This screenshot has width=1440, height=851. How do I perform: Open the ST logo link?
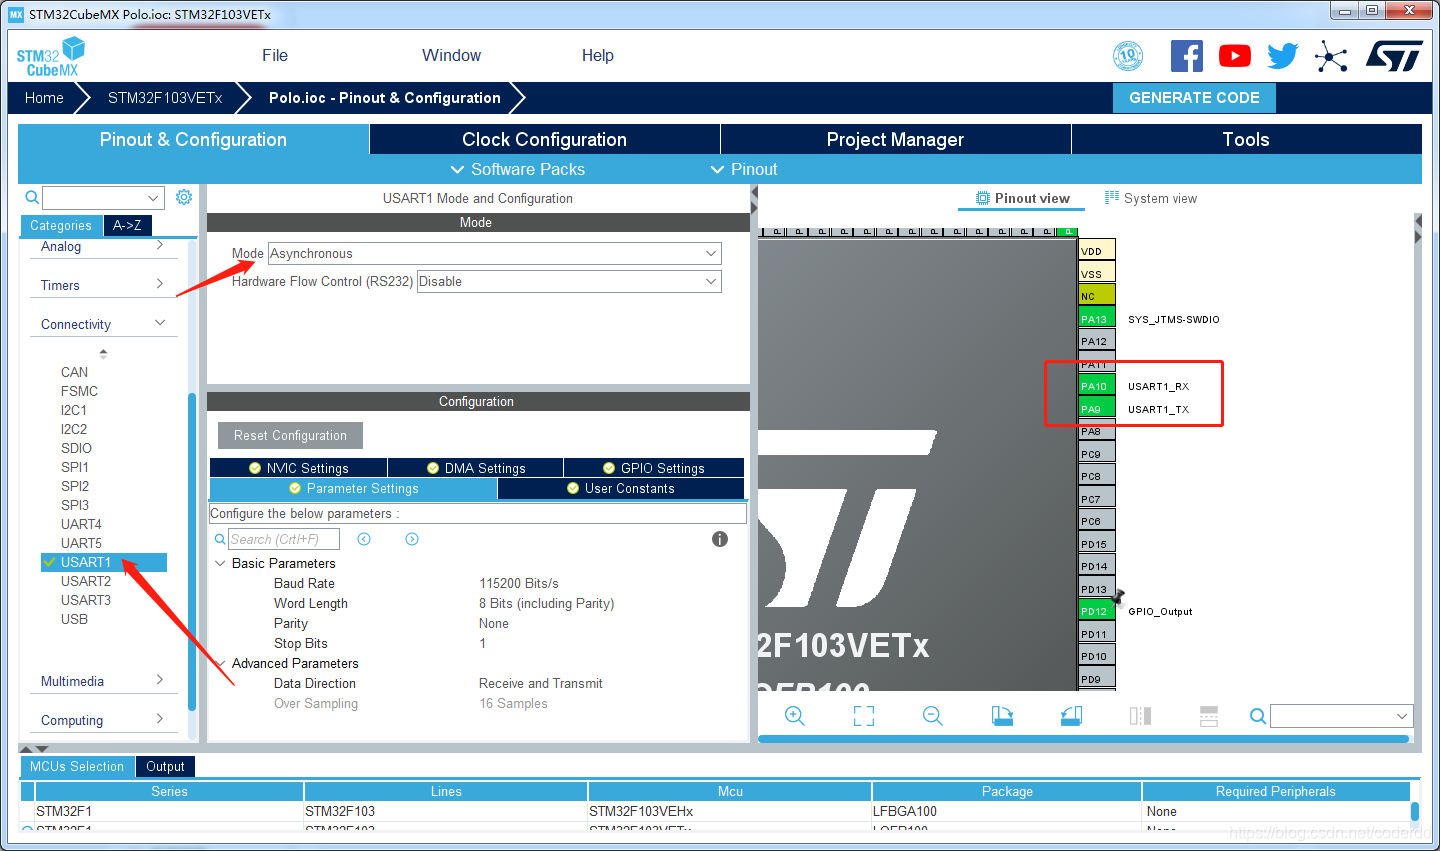click(1394, 56)
